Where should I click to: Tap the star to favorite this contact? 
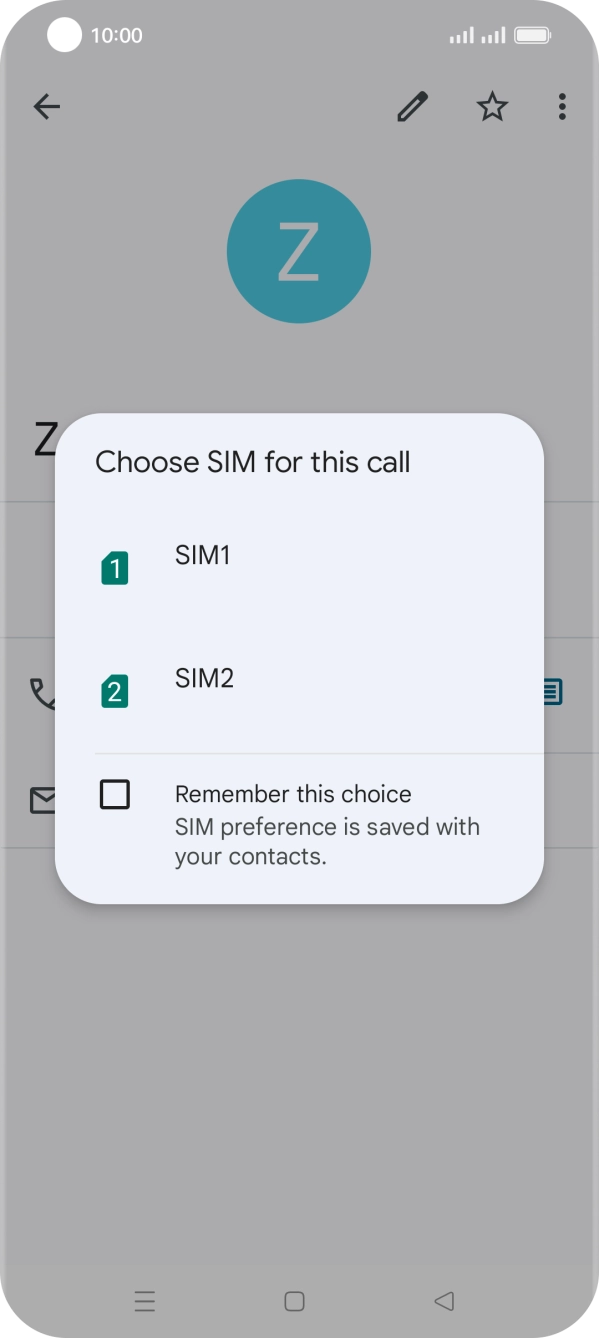tap(492, 107)
